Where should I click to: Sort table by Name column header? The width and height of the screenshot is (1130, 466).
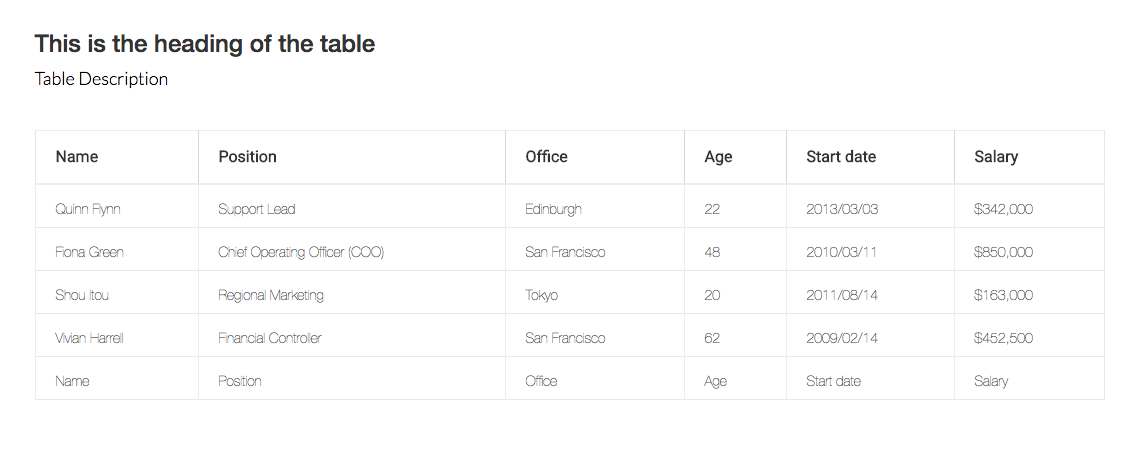coord(117,157)
